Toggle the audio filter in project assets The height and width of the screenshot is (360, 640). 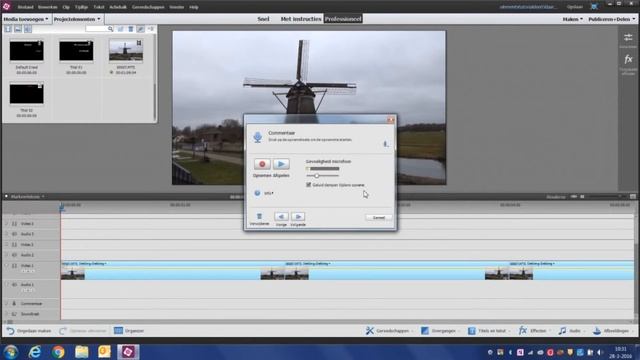28,29
